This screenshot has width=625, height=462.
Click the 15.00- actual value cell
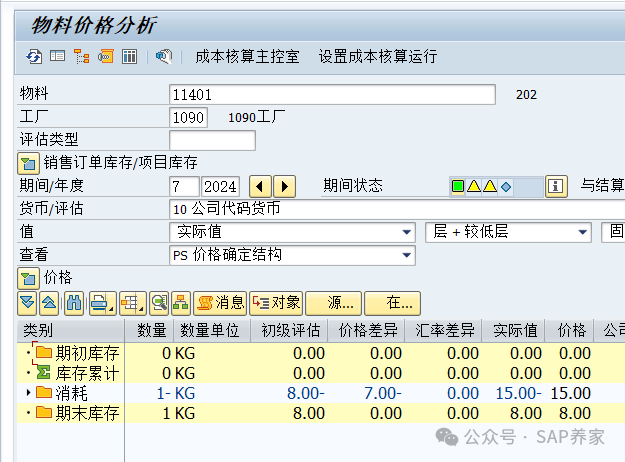(518, 393)
